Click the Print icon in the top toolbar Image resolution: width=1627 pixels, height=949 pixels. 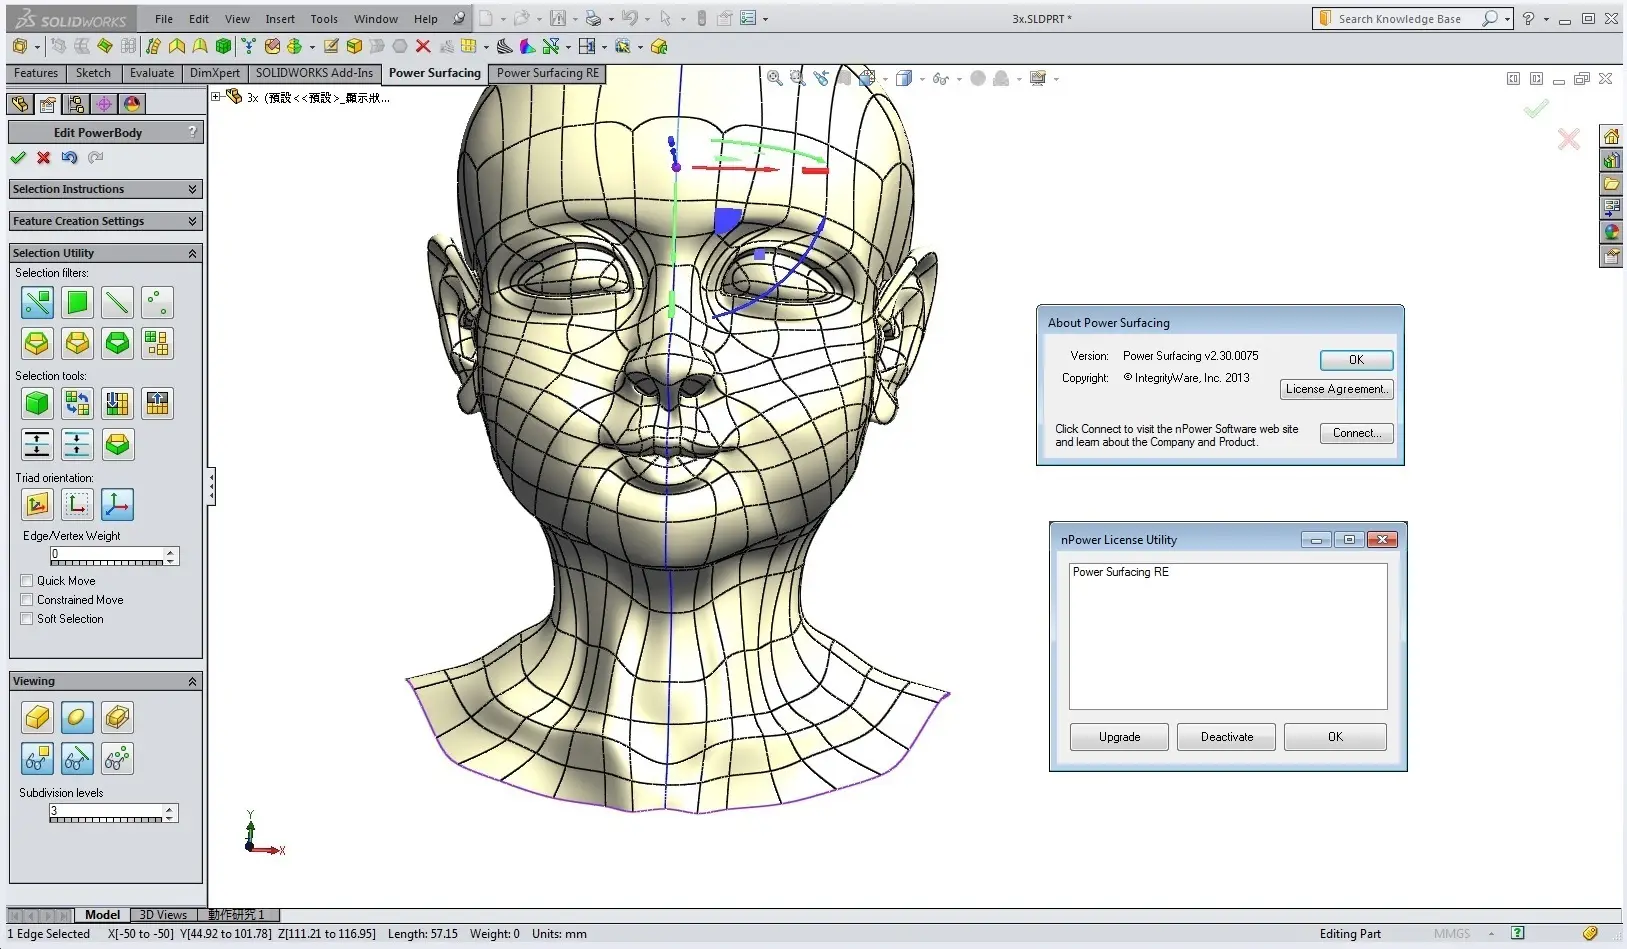point(593,18)
